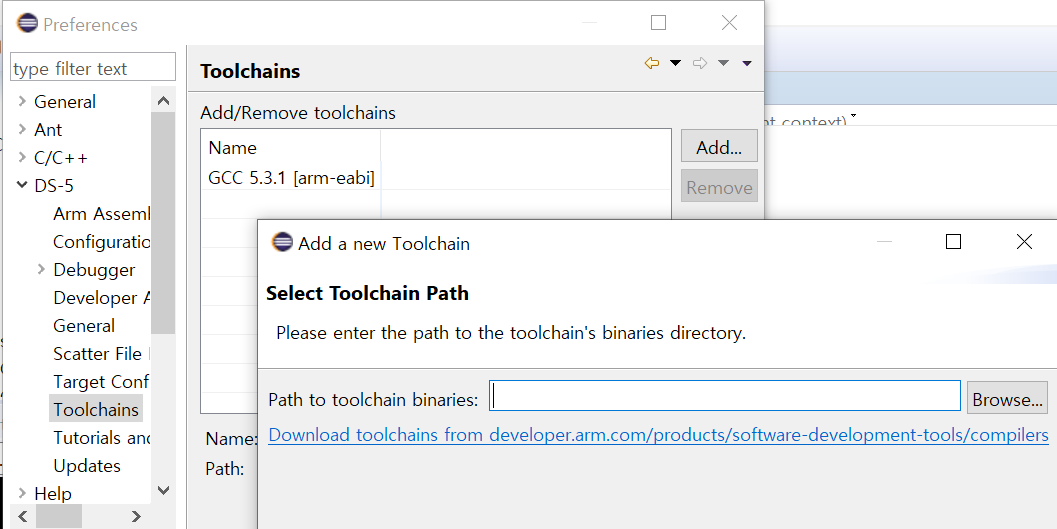This screenshot has width=1057, height=529.
Task: Expand the Debugger node under DS-5
Action: click(x=40, y=269)
